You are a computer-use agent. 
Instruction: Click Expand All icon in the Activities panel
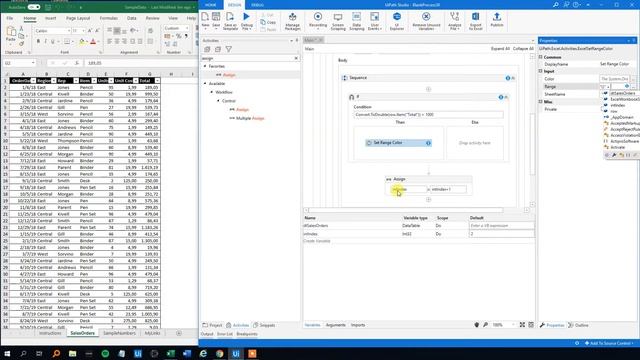(x=207, y=49)
